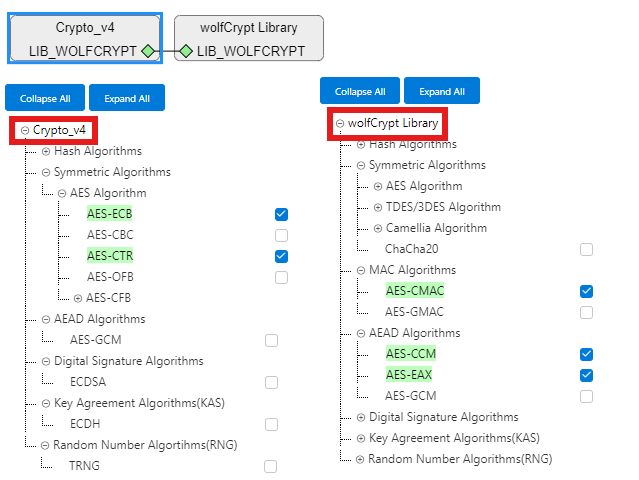This screenshot has height=480, width=639.
Task: Click Collapse All above wolfCrypt Library tree
Action: (x=360, y=91)
